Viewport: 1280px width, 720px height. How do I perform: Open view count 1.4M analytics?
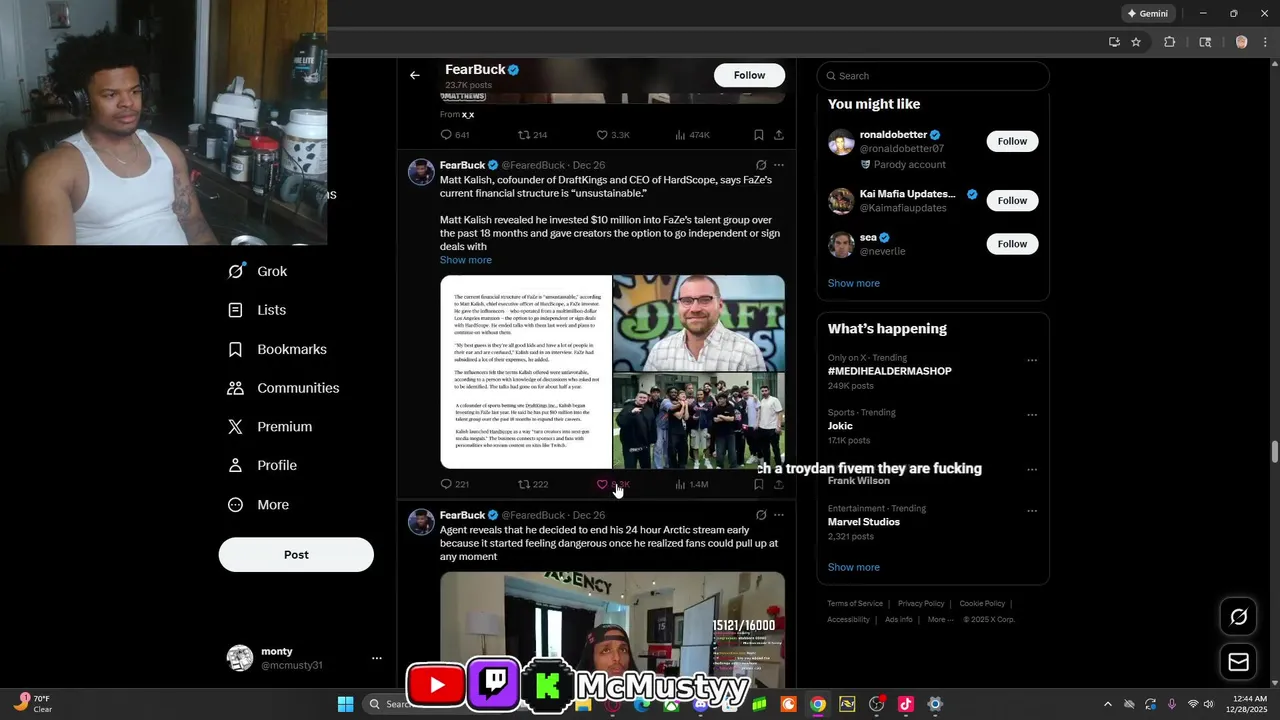[680, 484]
